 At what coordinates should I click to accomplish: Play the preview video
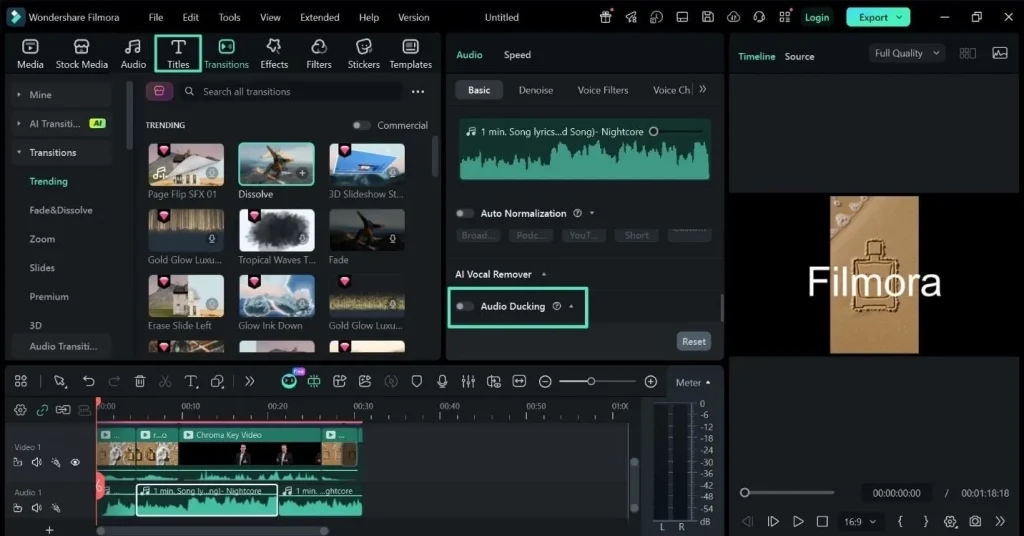(798, 521)
